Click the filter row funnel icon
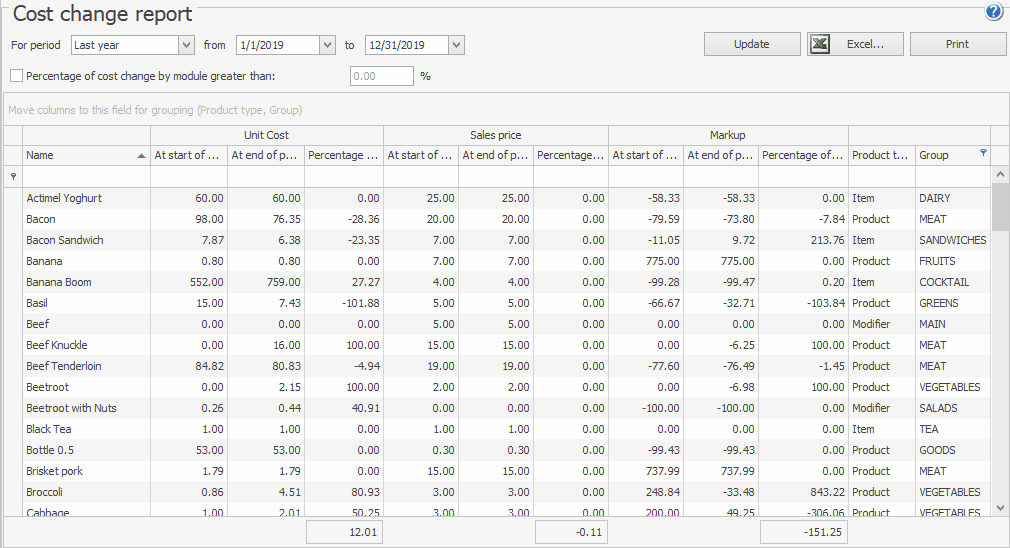The width and height of the screenshot is (1010, 548). click(13, 176)
